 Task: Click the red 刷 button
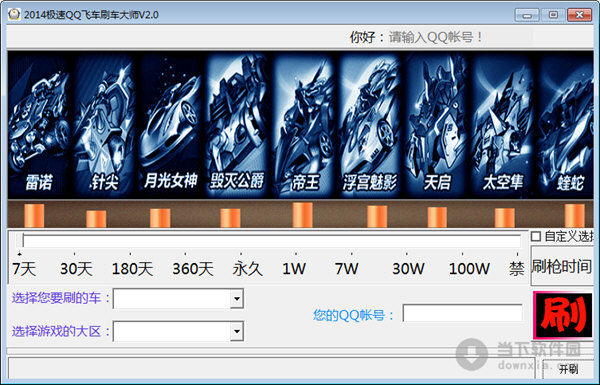563,315
